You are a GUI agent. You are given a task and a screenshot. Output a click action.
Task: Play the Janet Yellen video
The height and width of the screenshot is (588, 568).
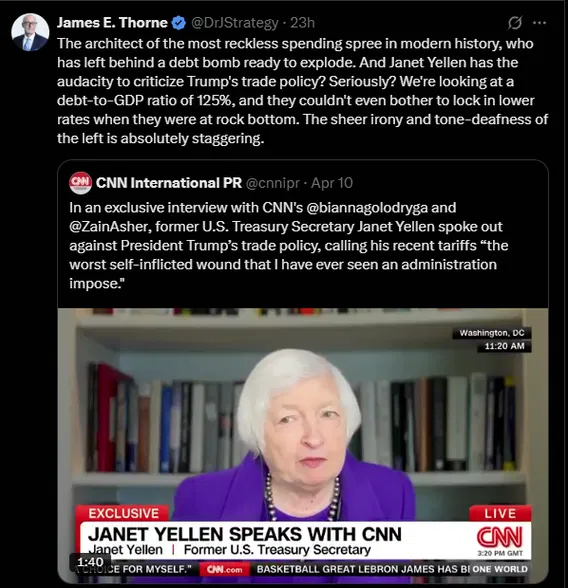tap(303, 446)
